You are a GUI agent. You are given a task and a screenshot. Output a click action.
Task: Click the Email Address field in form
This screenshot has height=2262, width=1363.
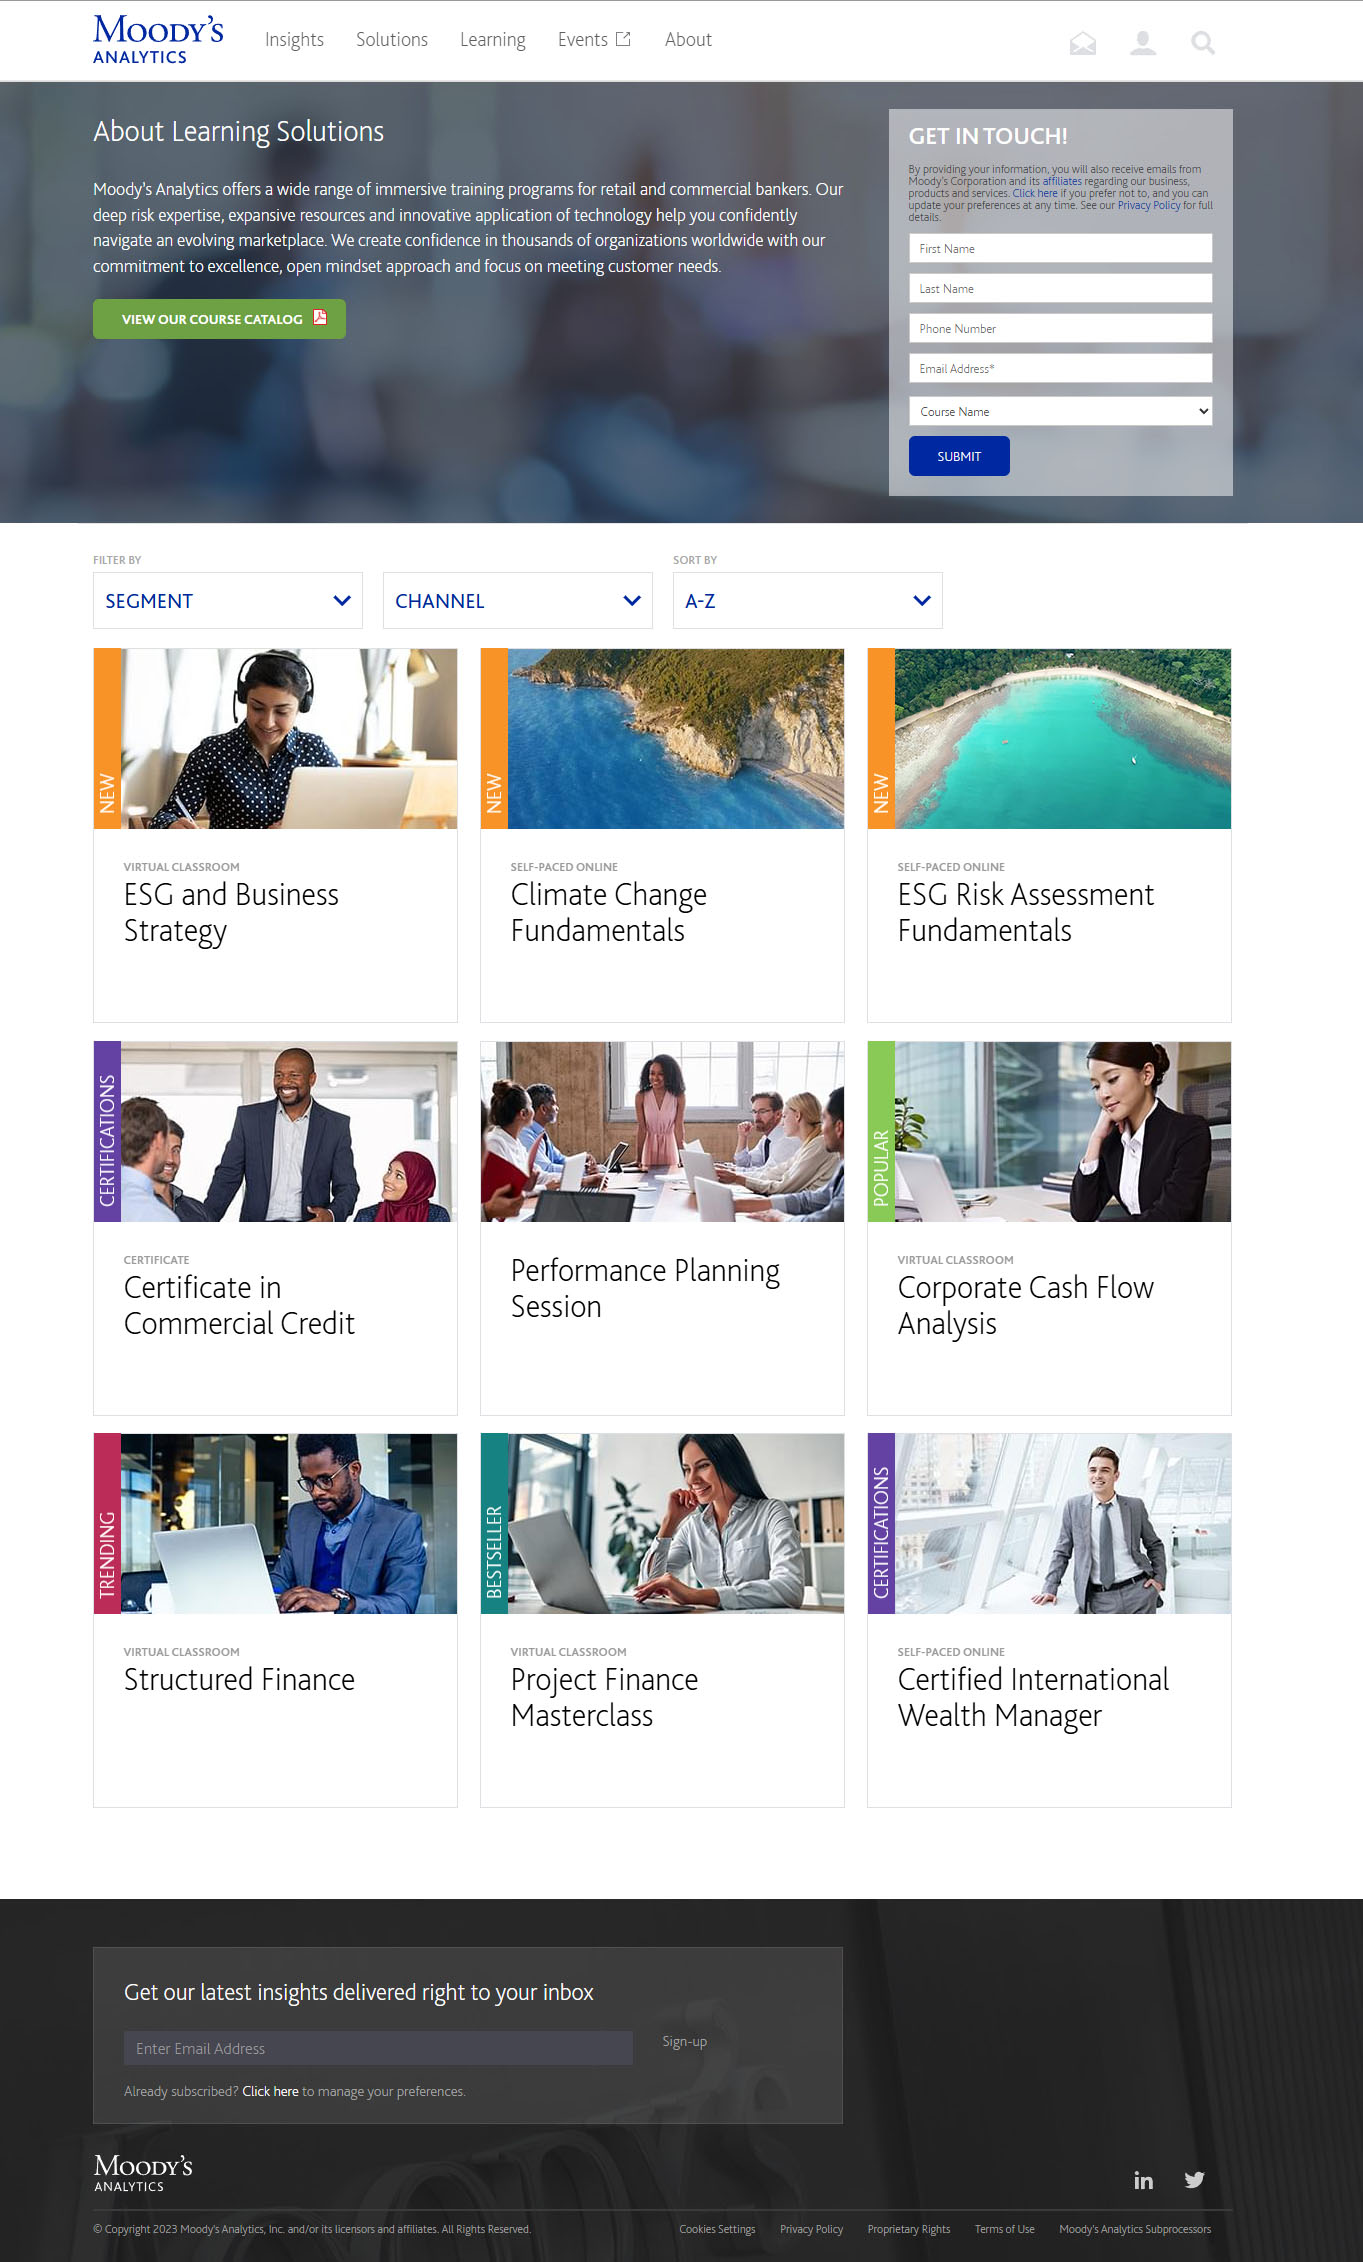pyautogui.click(x=1060, y=368)
